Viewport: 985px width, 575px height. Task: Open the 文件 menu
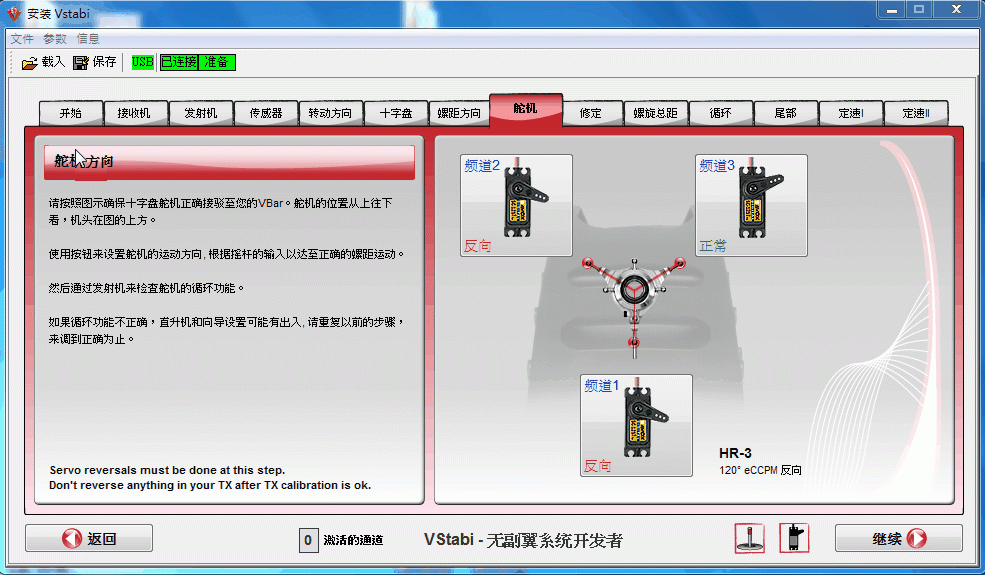point(22,39)
